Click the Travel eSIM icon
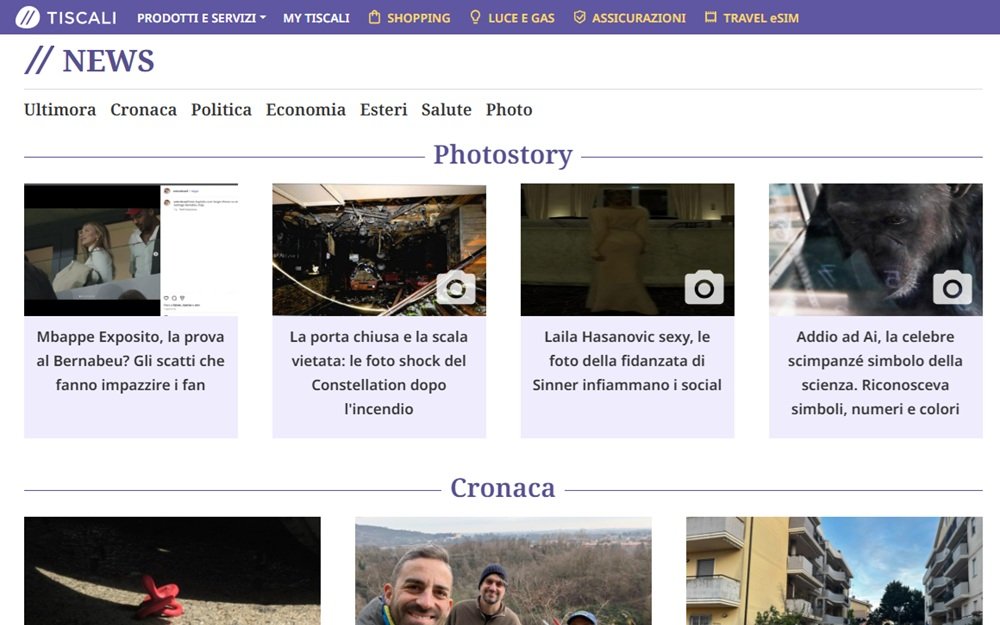1000x625 pixels. coord(711,17)
